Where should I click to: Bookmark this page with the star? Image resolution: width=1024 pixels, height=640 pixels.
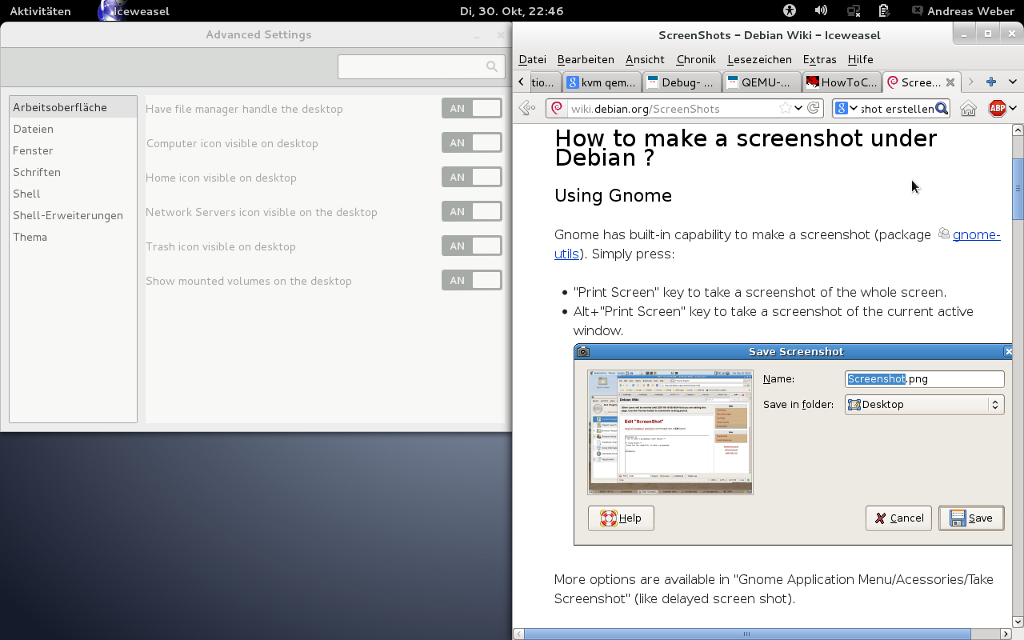[785, 108]
